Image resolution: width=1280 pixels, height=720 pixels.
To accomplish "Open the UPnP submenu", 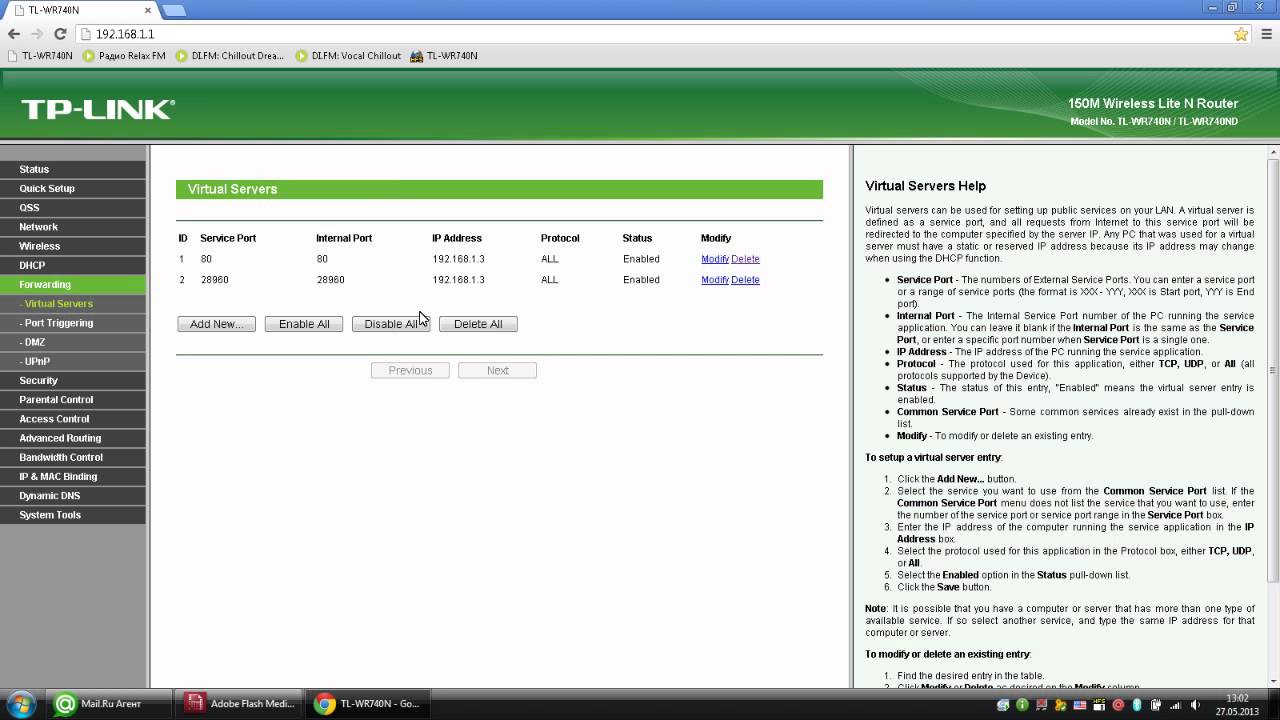I will coord(72,361).
